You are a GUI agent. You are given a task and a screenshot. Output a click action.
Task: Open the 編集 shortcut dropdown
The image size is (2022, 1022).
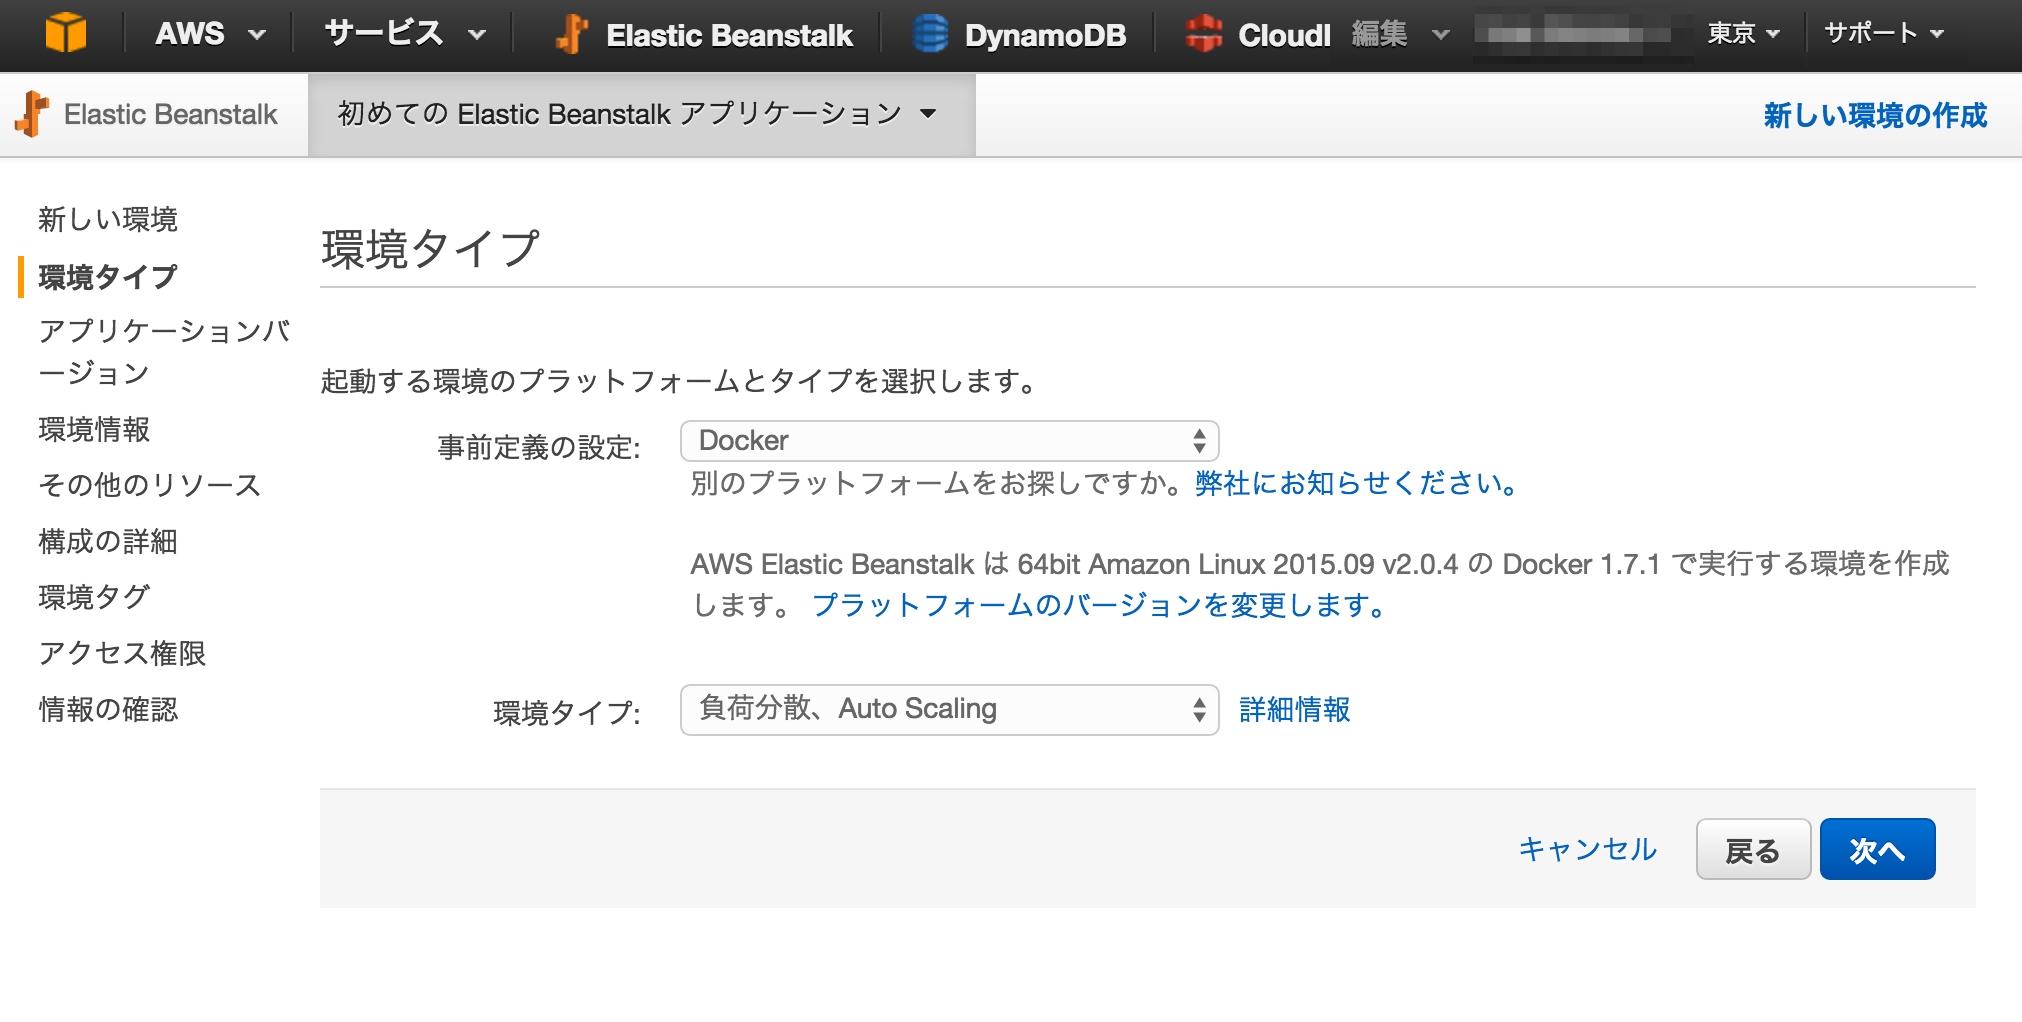[1400, 34]
